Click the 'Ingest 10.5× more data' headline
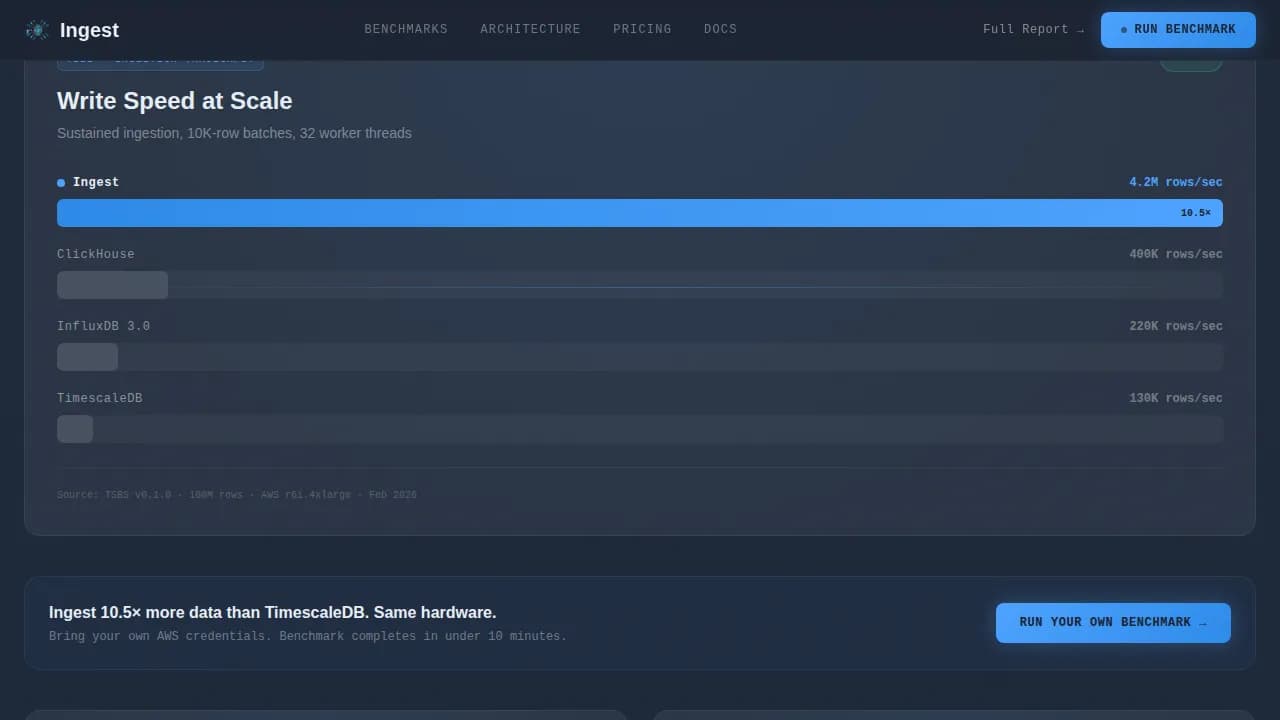Screen dimensions: 1280x720 pyautogui.click(x=272, y=612)
